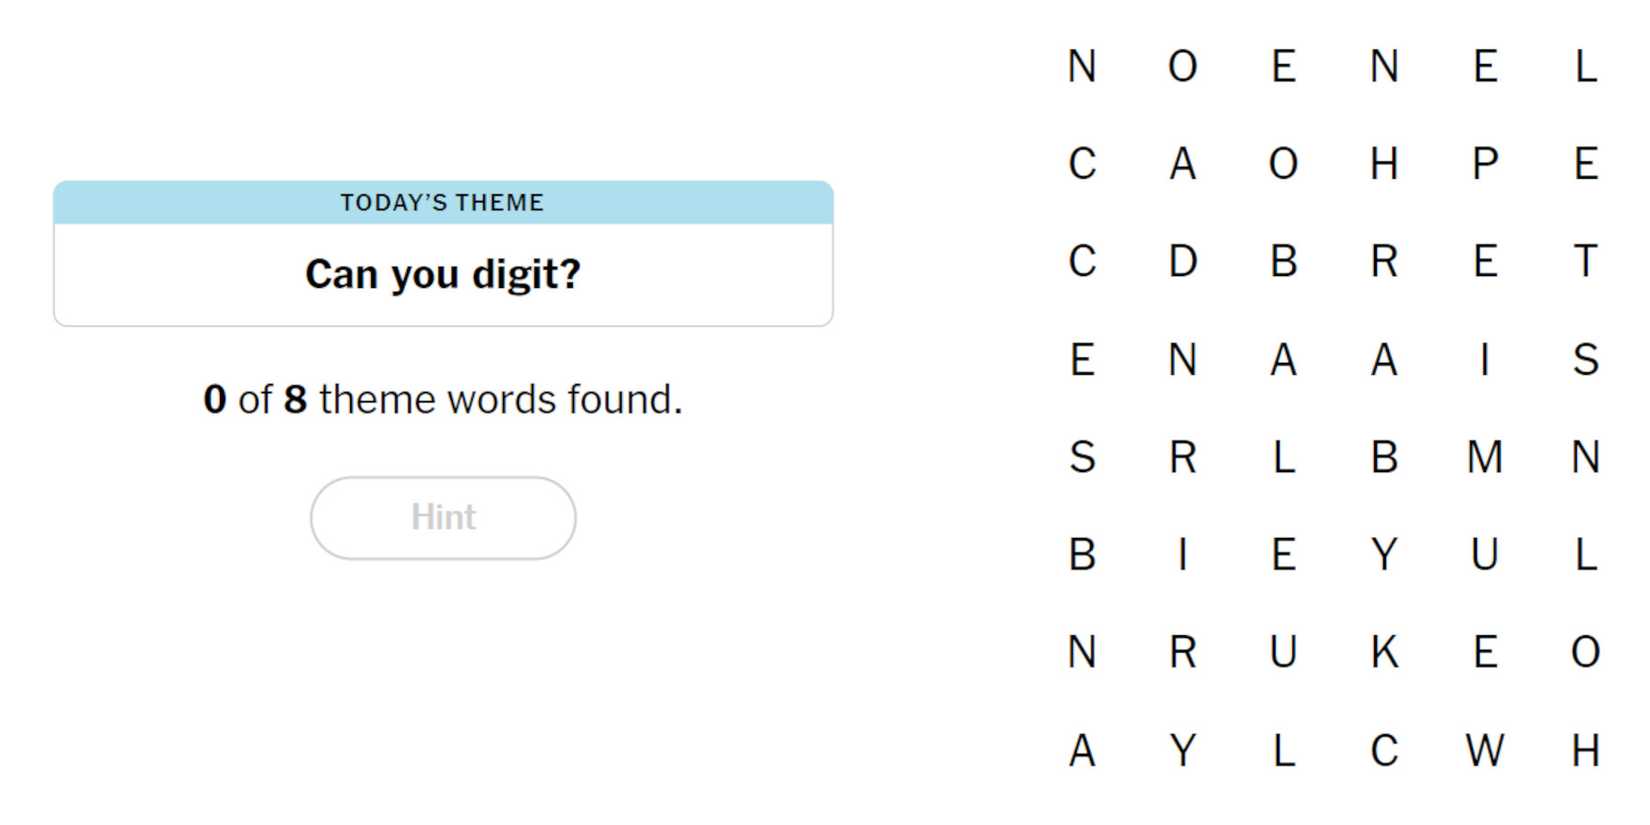The width and height of the screenshot is (1650, 825).
Task: Select the Y between E and U
Action: click(x=1384, y=555)
